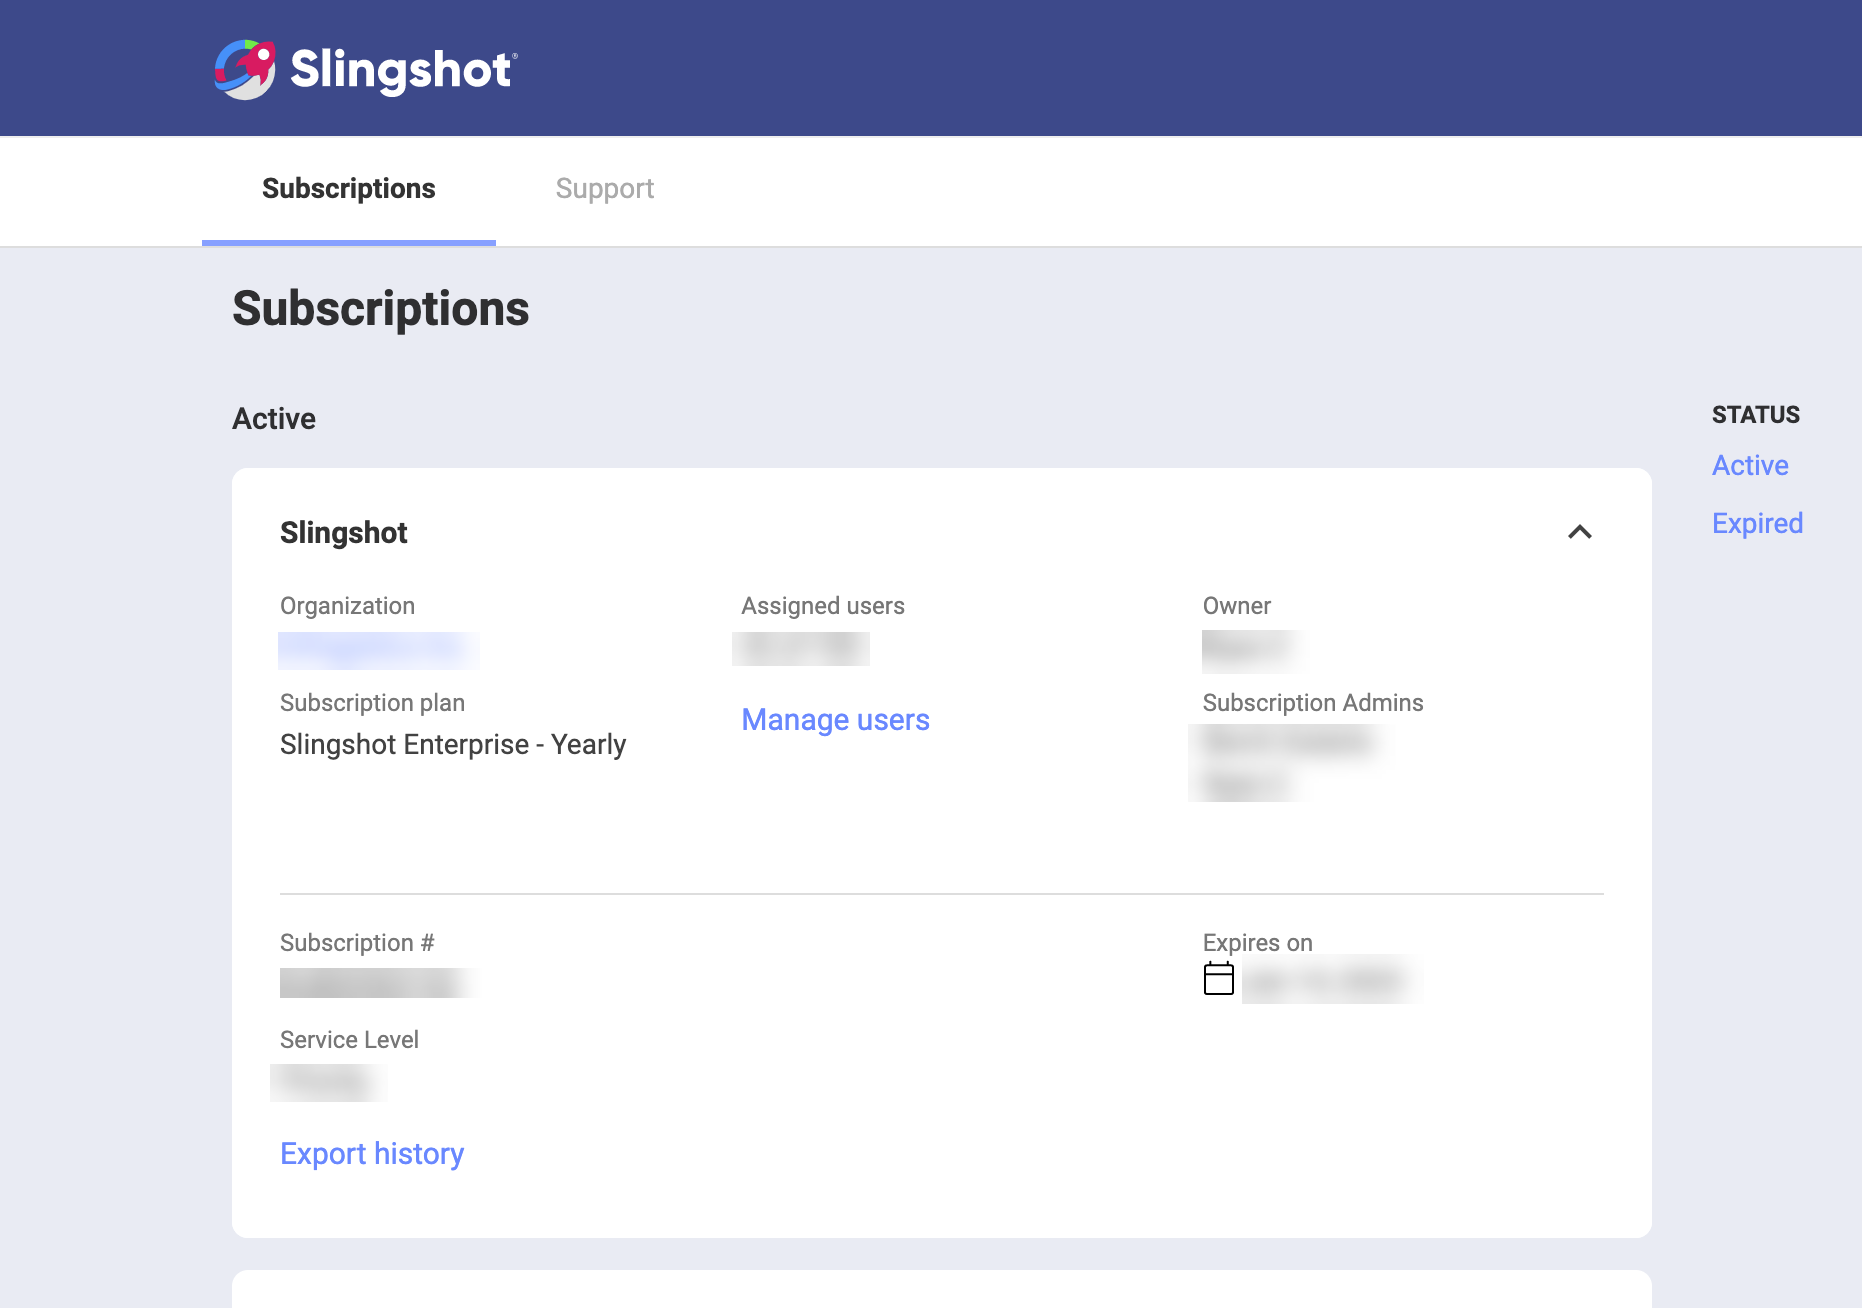Click the Organization label

tap(347, 606)
